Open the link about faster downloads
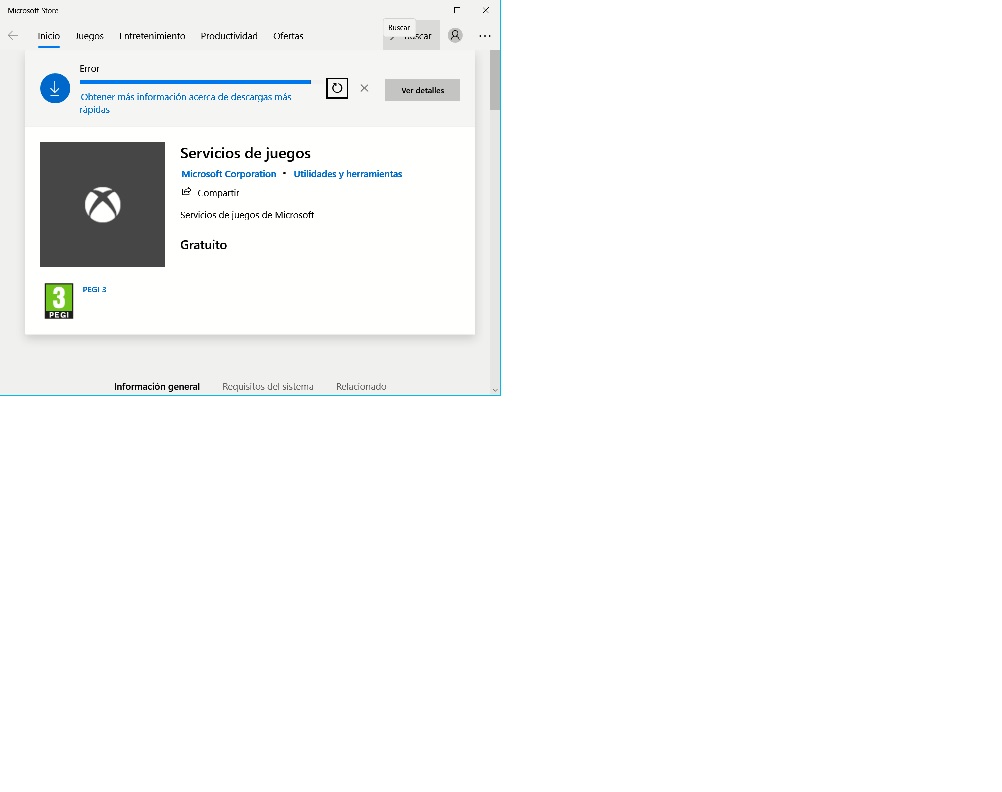1002x792 pixels. (x=185, y=103)
